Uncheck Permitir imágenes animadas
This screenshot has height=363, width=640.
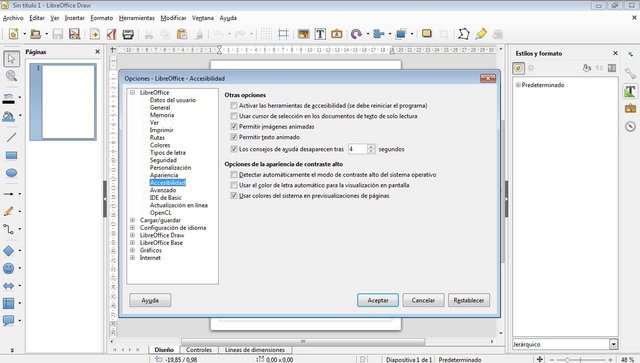click(234, 127)
